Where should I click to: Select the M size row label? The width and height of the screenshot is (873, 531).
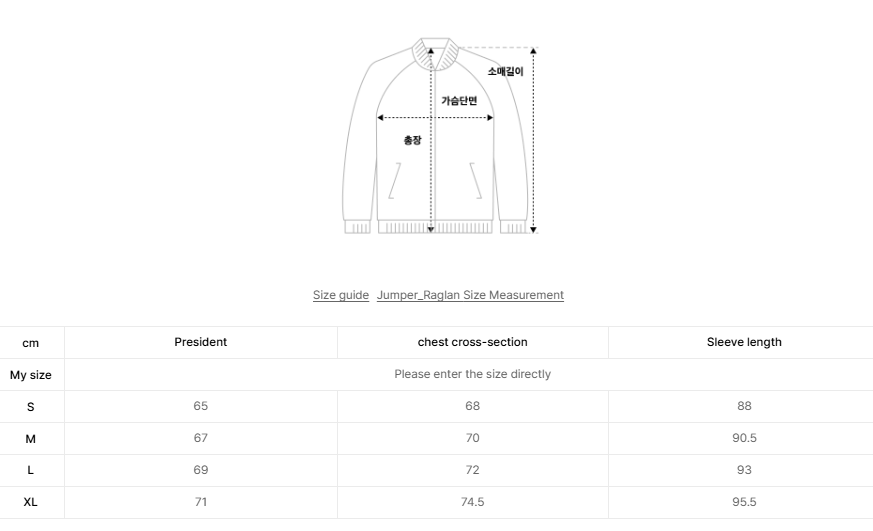click(x=31, y=439)
